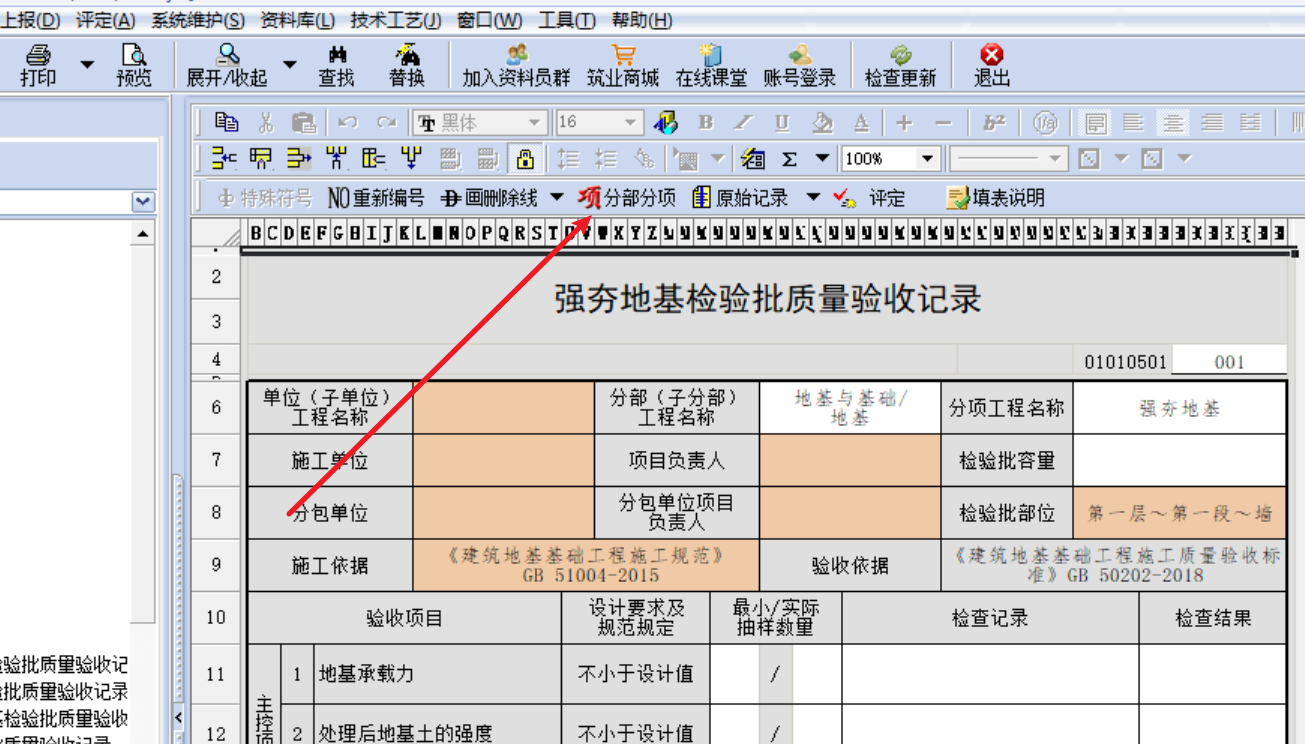The height and width of the screenshot is (744, 1305).
Task: Open the font size dropdown showing 16
Action: click(x=631, y=123)
